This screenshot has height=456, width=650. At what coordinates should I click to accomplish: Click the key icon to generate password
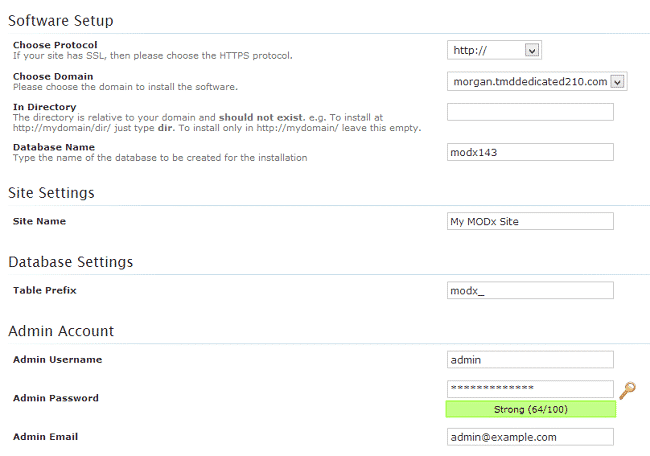(627, 390)
